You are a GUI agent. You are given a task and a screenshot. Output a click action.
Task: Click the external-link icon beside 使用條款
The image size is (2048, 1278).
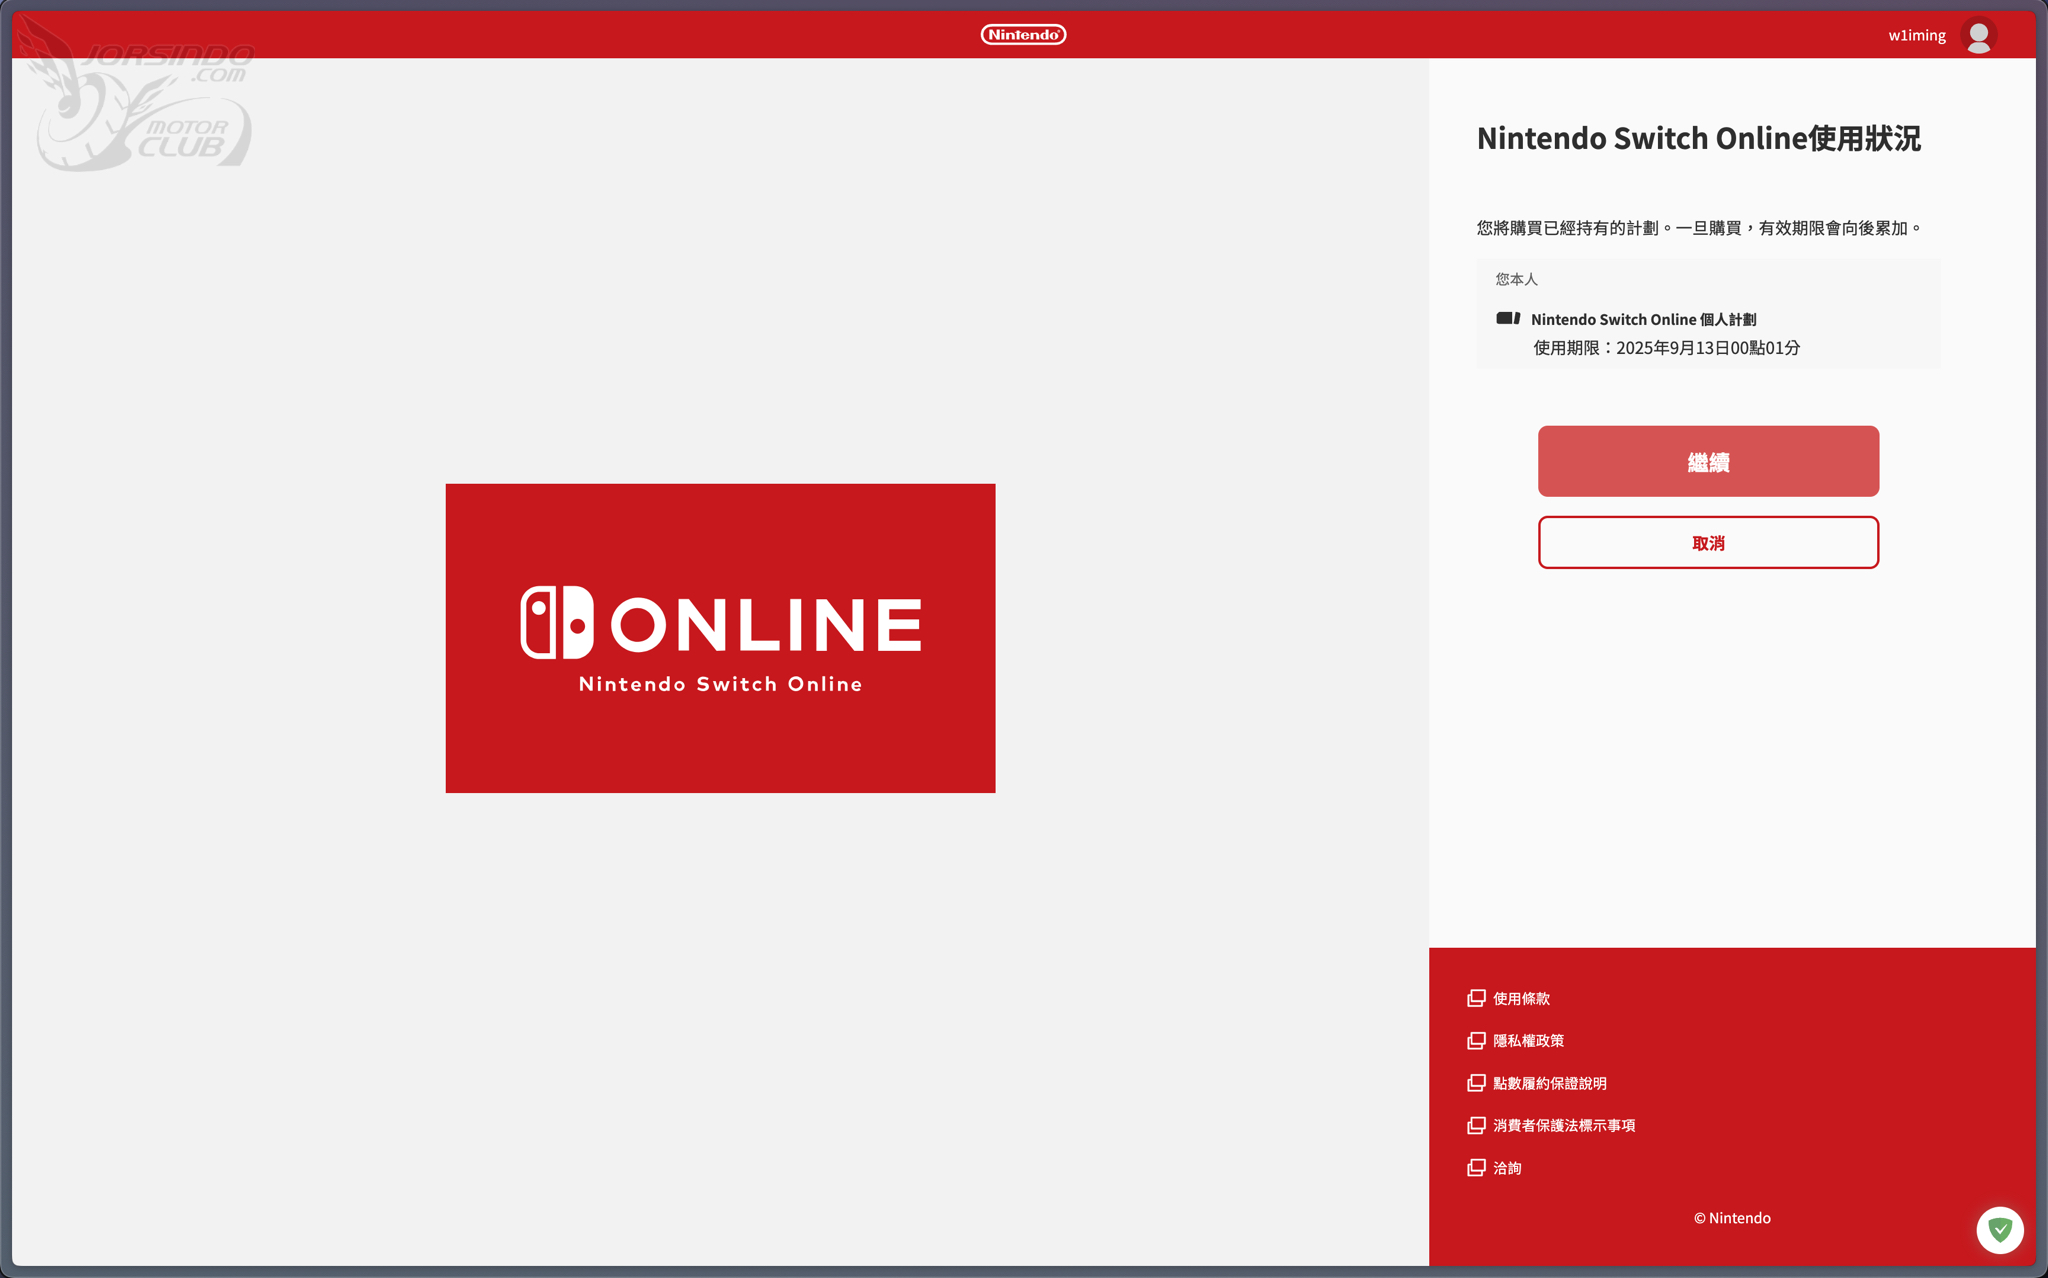[x=1476, y=999]
